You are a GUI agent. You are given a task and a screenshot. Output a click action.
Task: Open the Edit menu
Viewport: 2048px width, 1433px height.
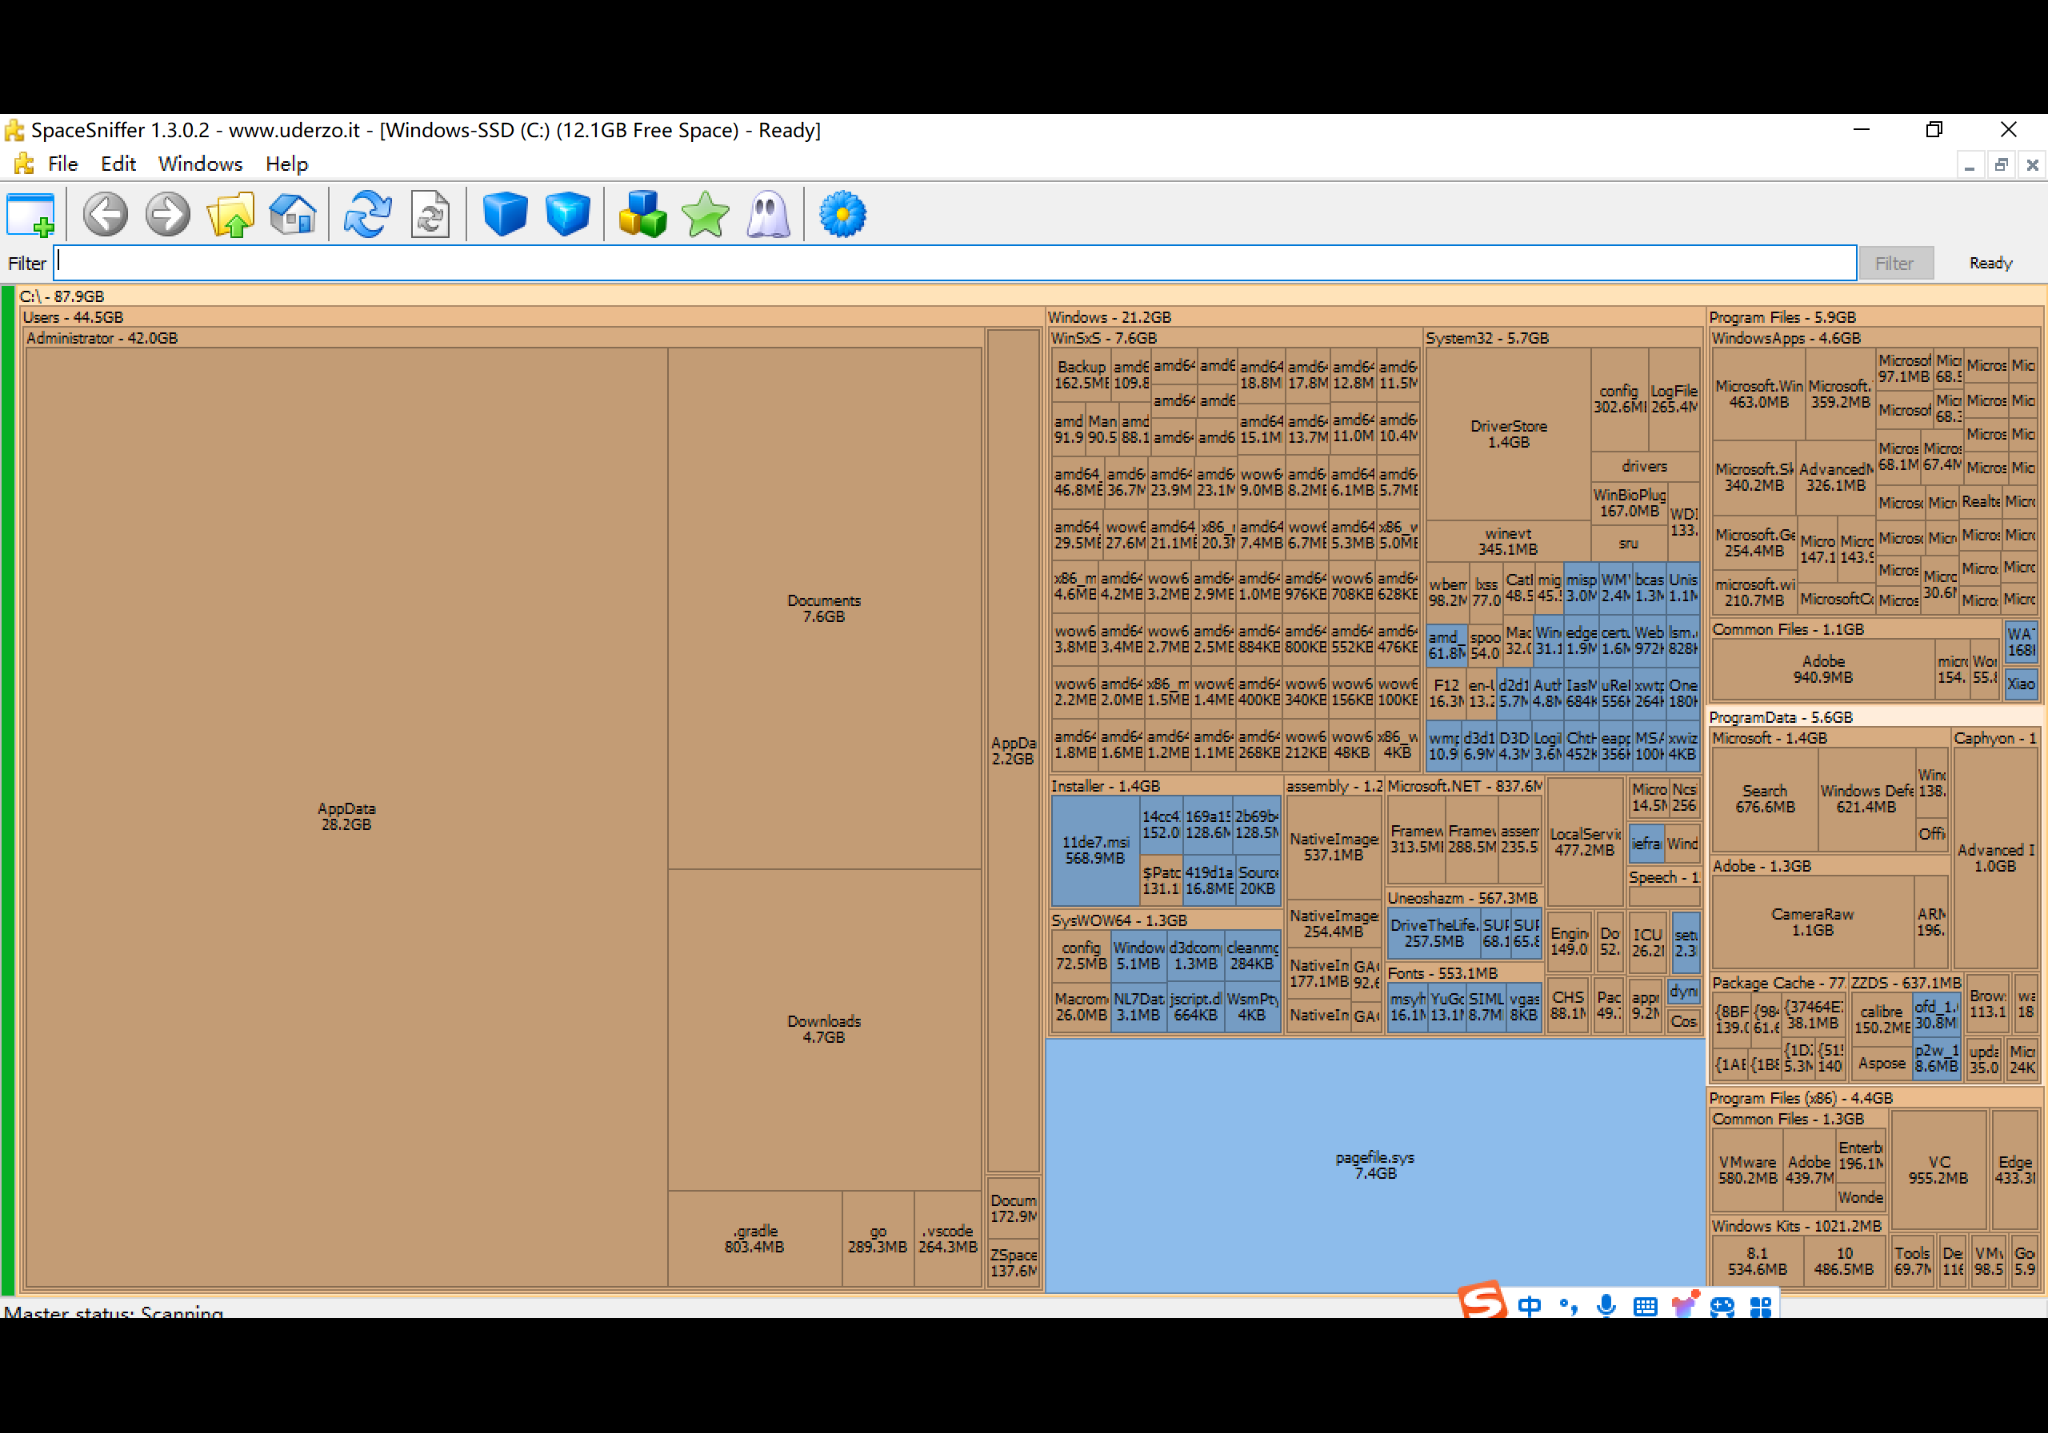click(x=118, y=164)
